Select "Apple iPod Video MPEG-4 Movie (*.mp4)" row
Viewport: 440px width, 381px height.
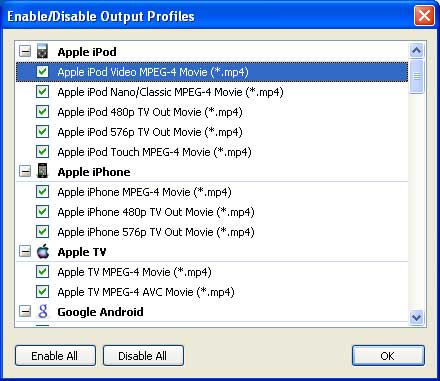tap(212, 72)
